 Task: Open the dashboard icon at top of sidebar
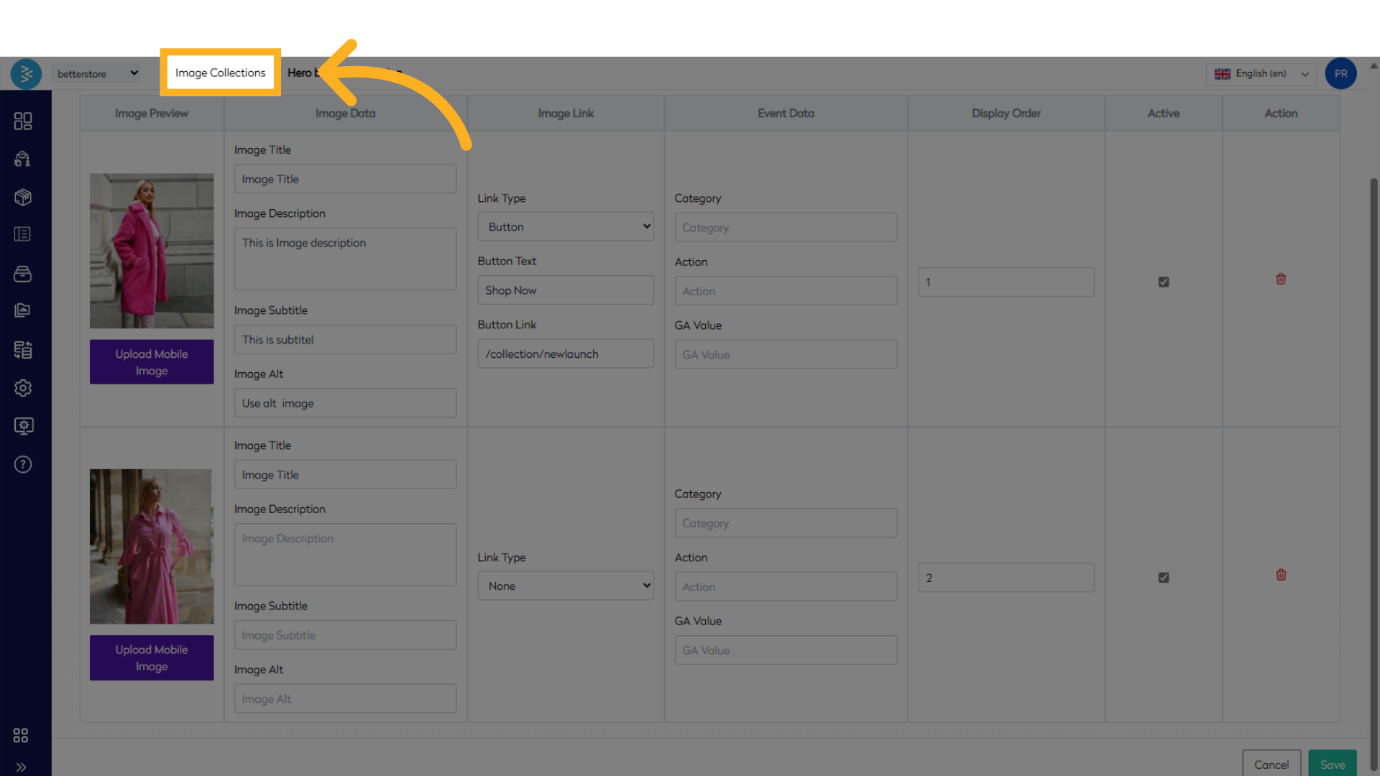click(x=23, y=121)
